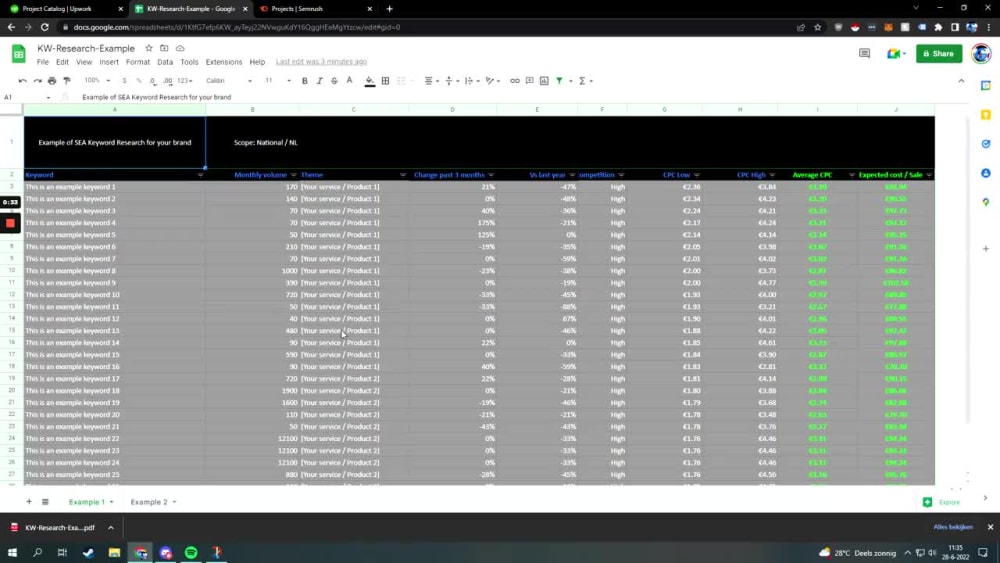Collapse the toolbar with up chevron

click(961, 81)
